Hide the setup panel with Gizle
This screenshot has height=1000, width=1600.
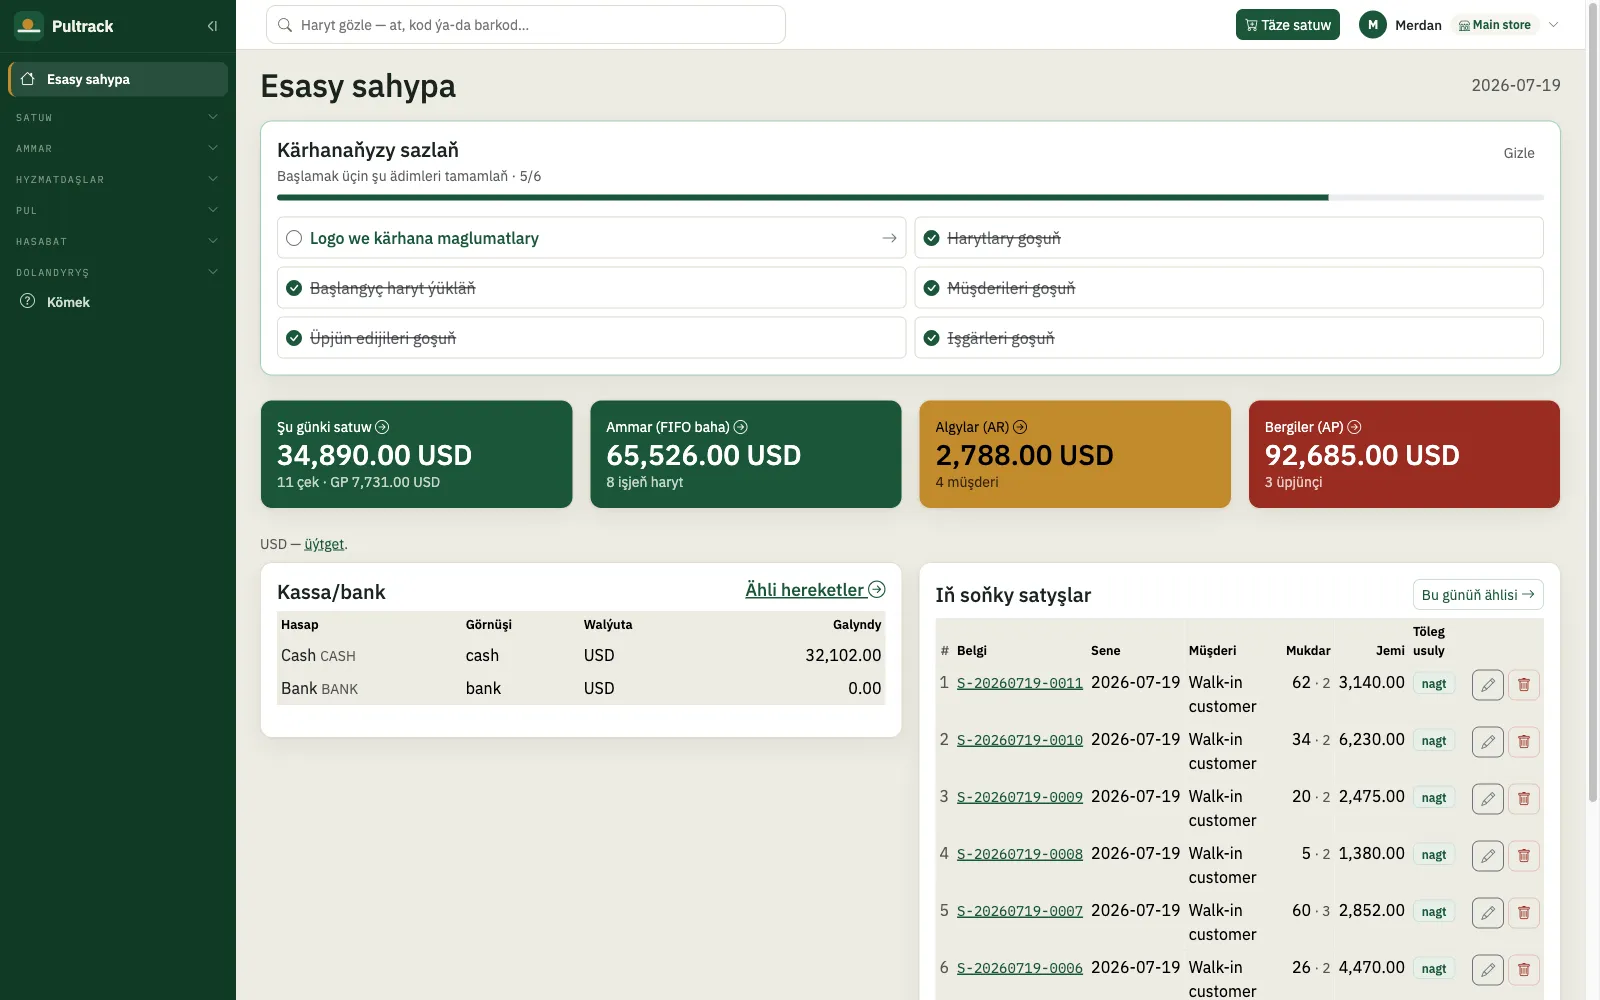[x=1518, y=153]
